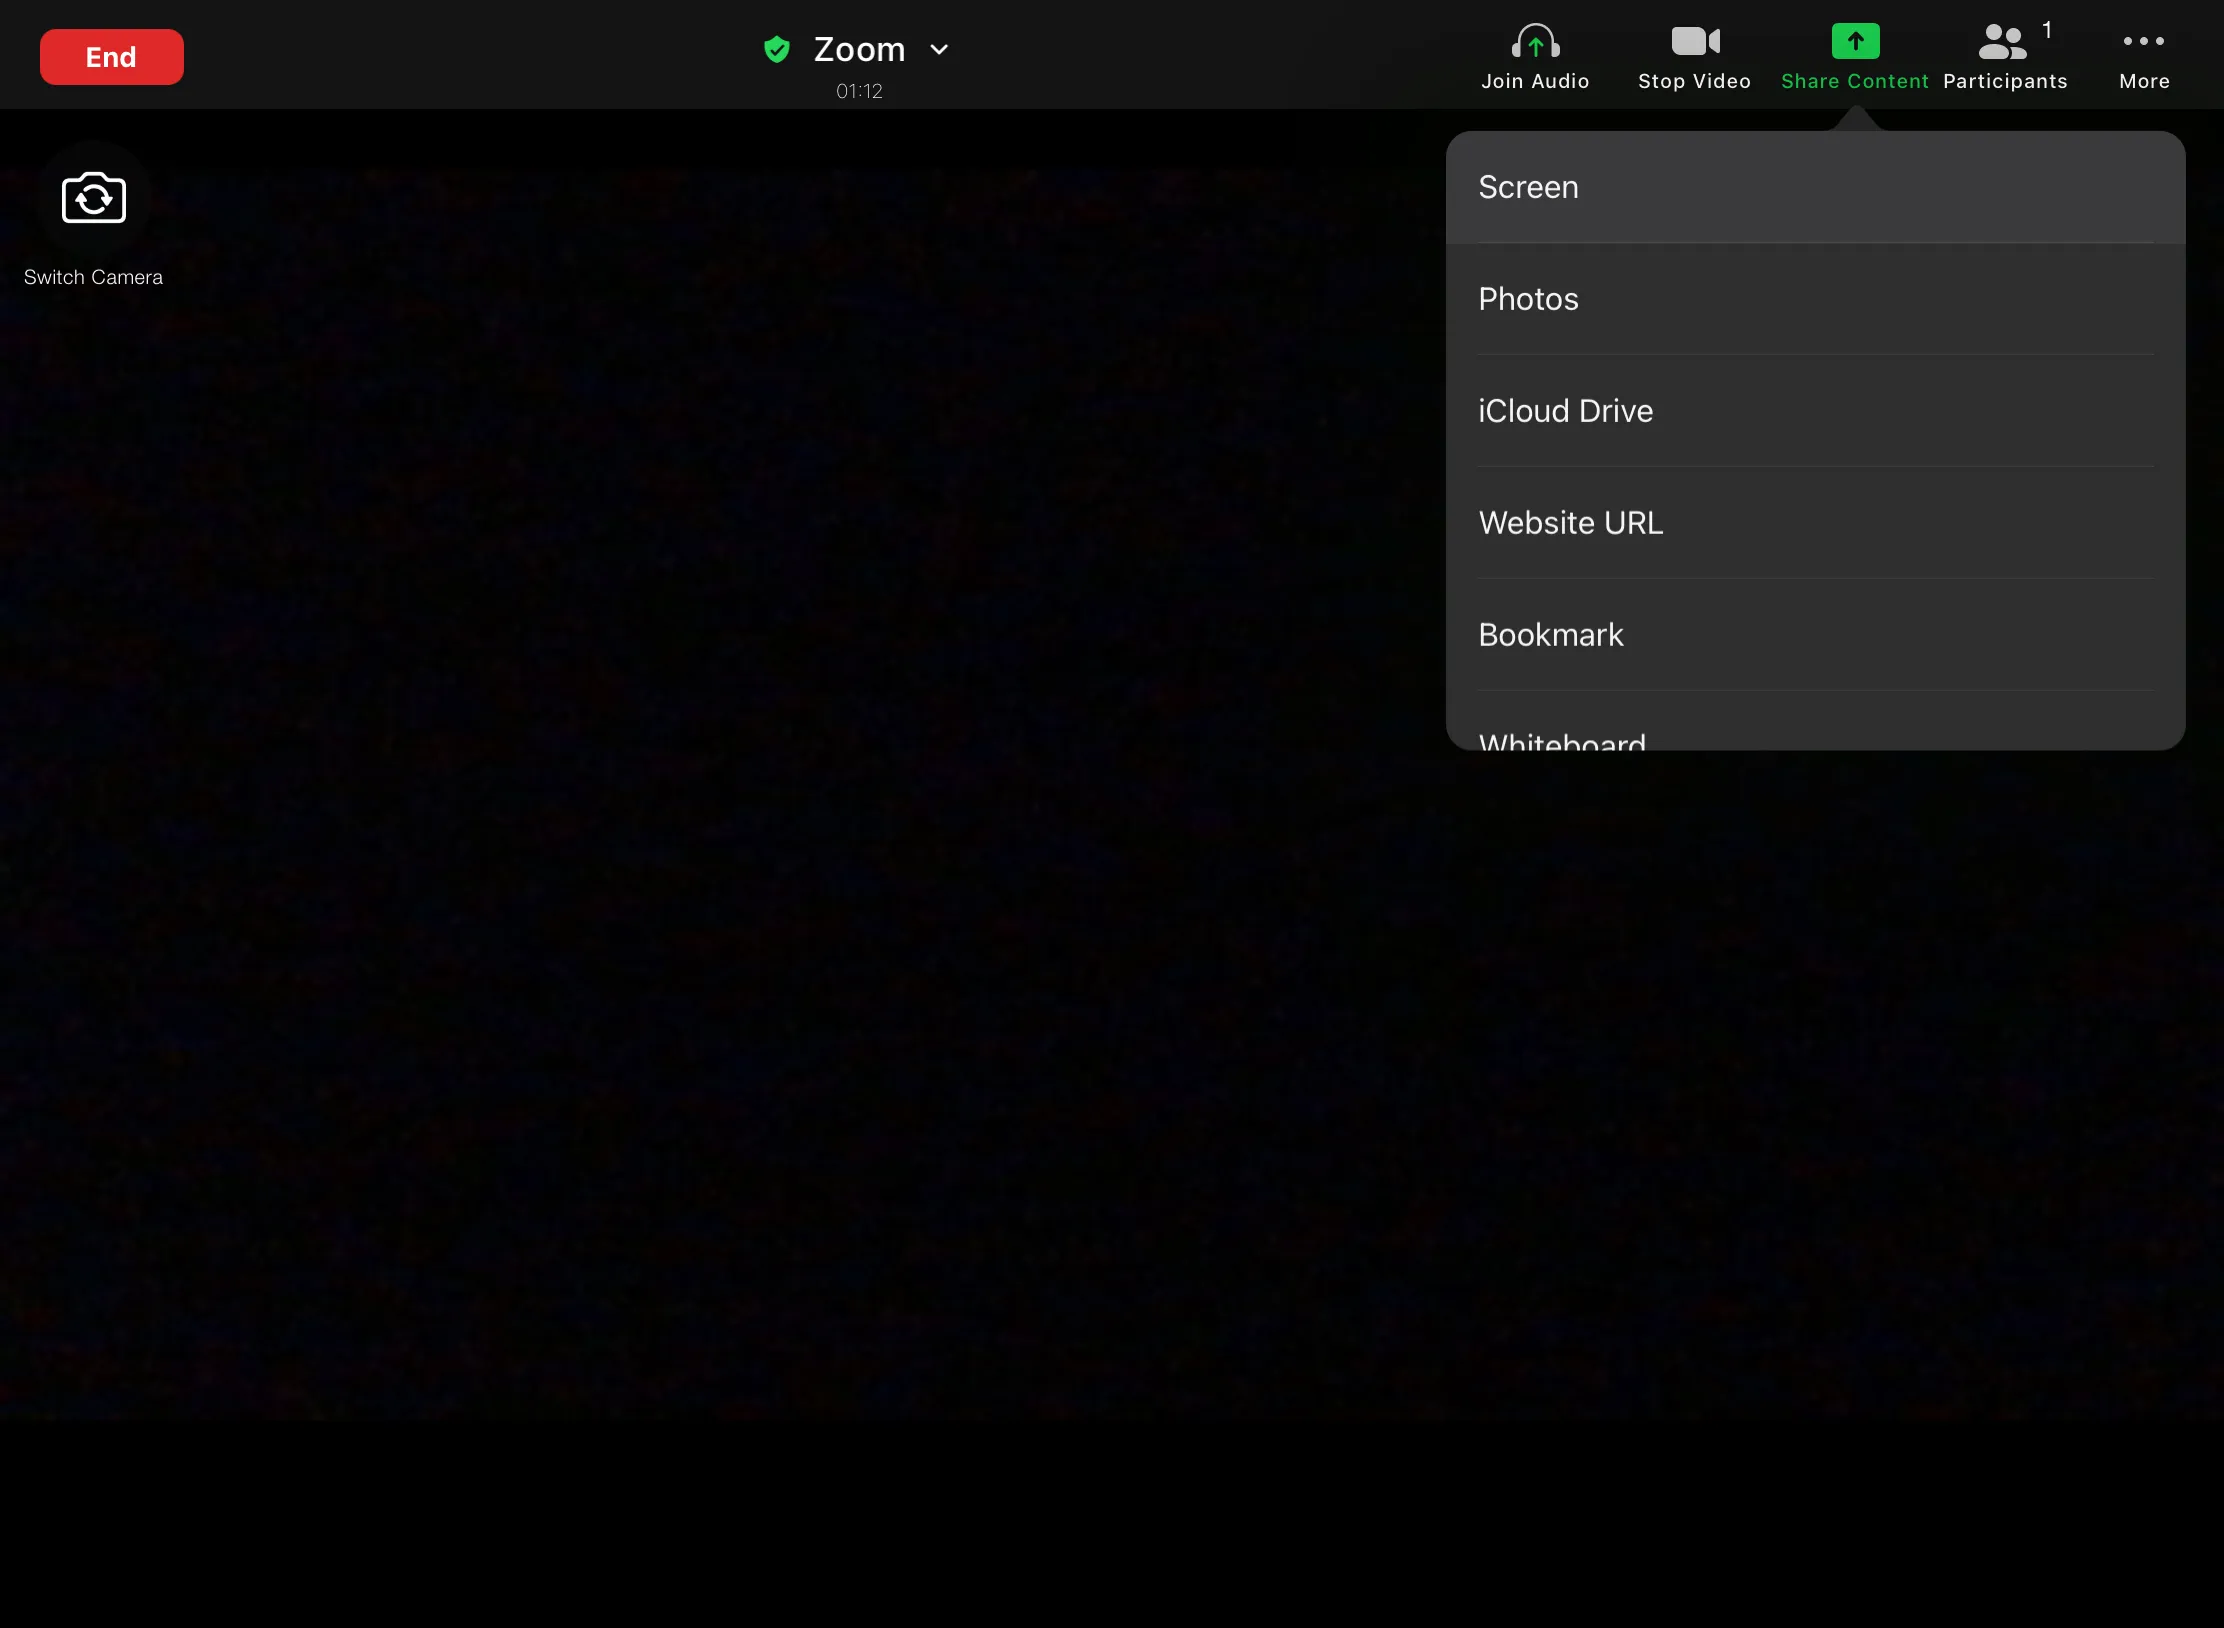Open the More three-dots icon
The width and height of the screenshot is (2224, 1628).
(2144, 42)
